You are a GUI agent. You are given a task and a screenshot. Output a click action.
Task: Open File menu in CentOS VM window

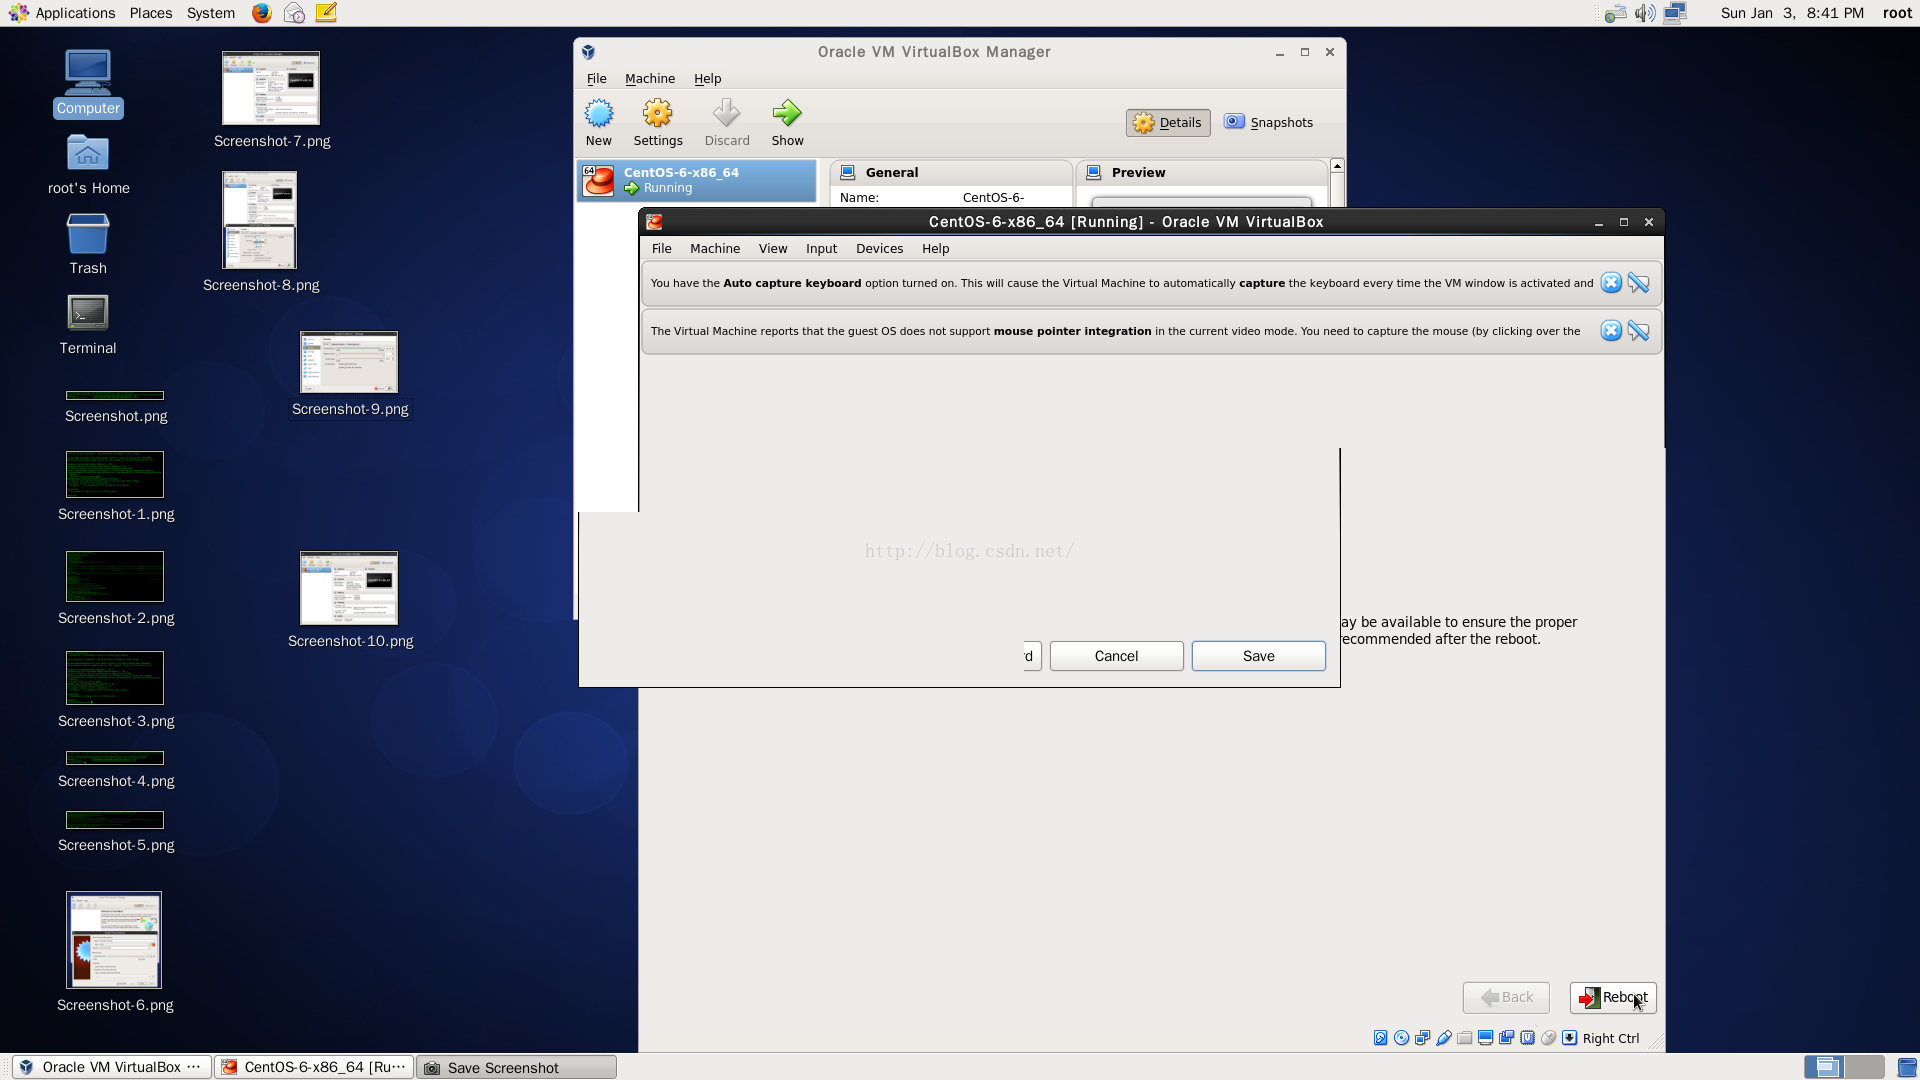[x=662, y=249]
